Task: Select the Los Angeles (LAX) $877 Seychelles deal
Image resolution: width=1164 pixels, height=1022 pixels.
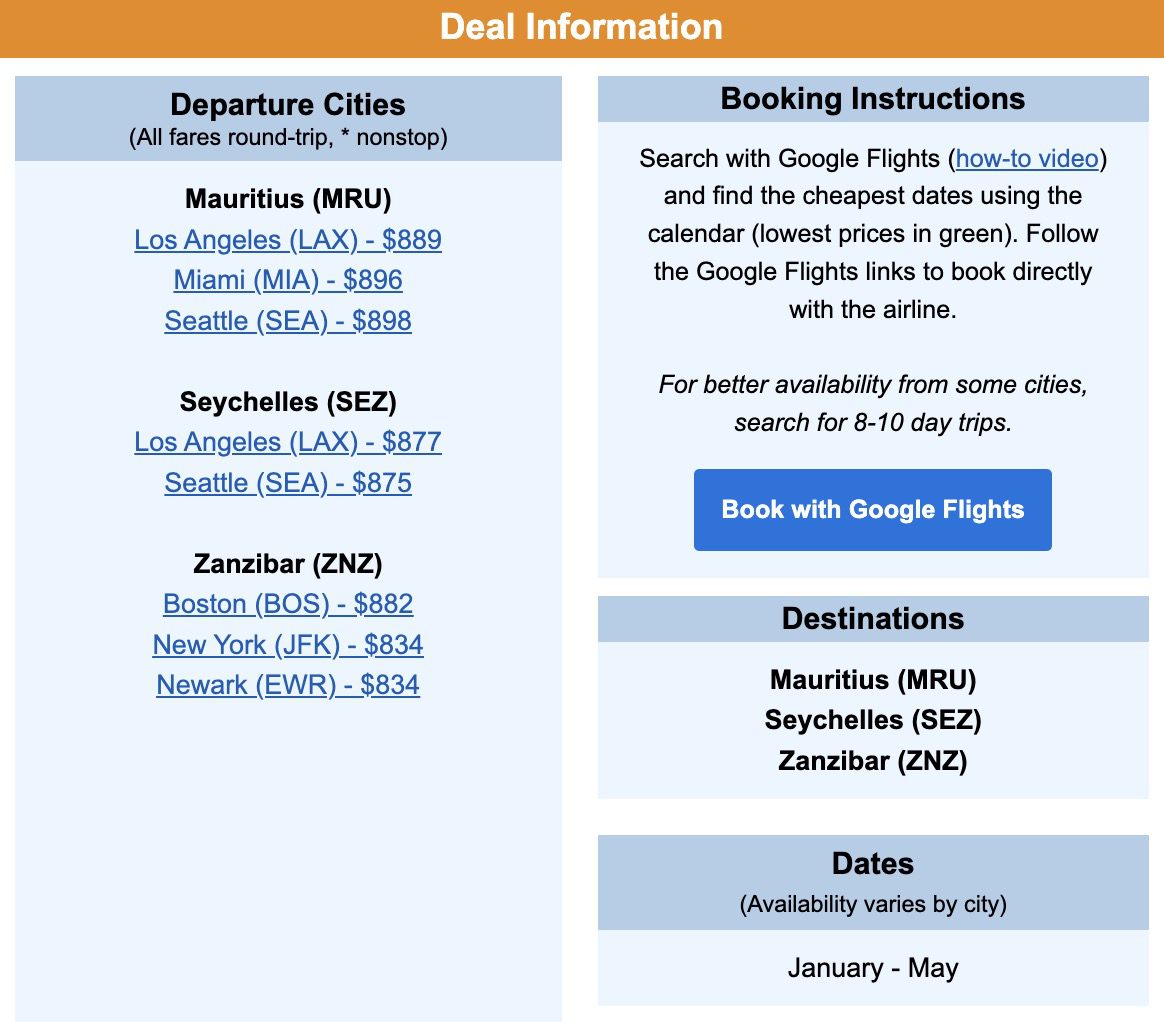Action: pos(287,442)
